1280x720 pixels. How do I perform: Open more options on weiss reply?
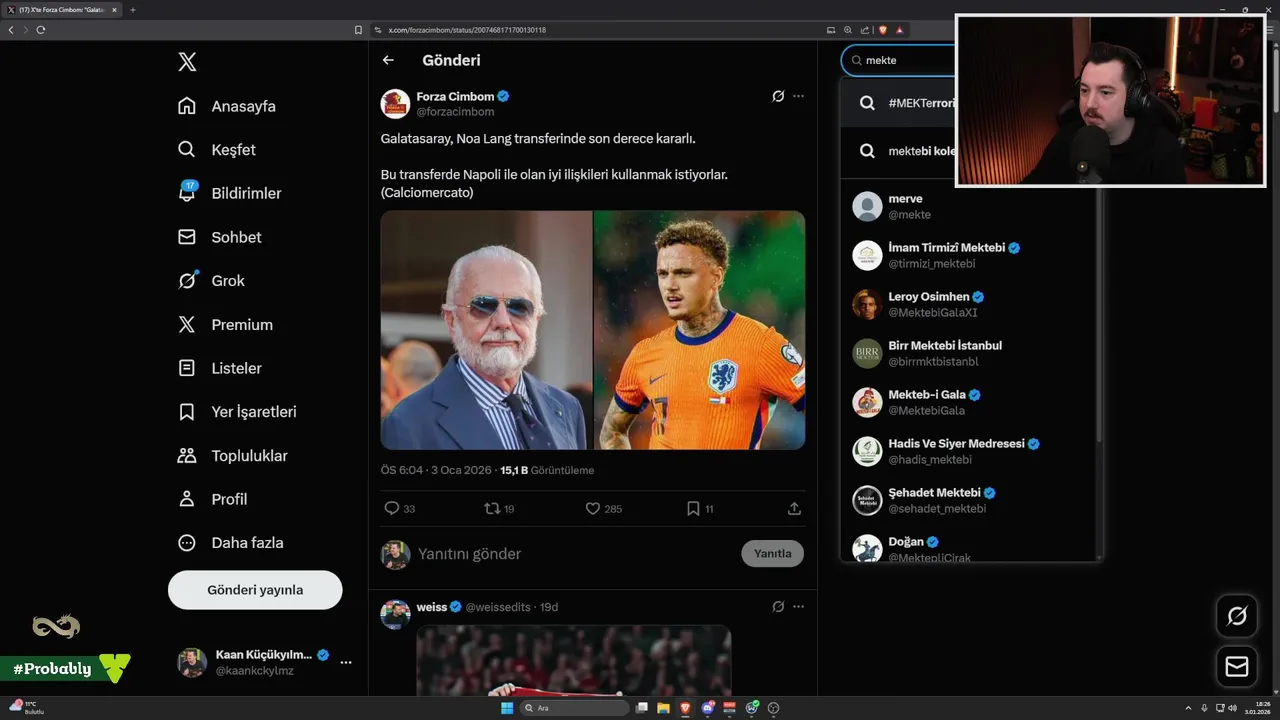798,607
